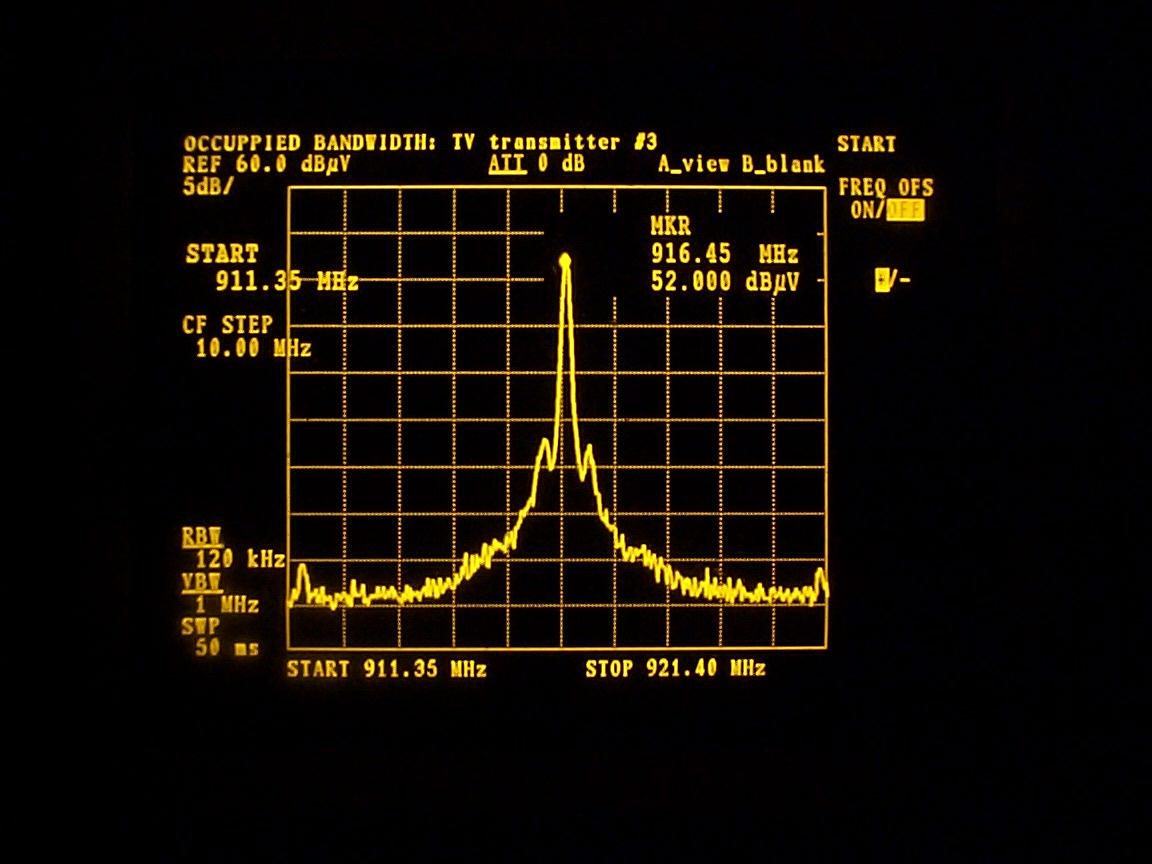Click the small spike at trace's far left
This screenshot has width=1152, height=864.
pos(302,577)
